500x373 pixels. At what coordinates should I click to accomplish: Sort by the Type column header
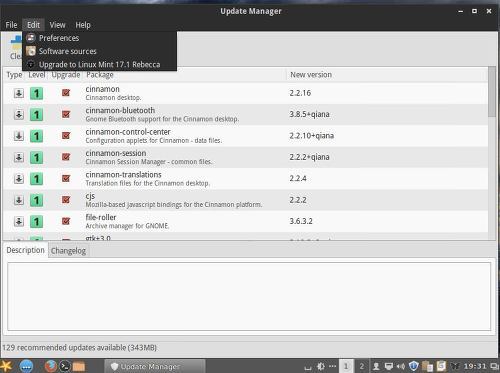[14, 75]
